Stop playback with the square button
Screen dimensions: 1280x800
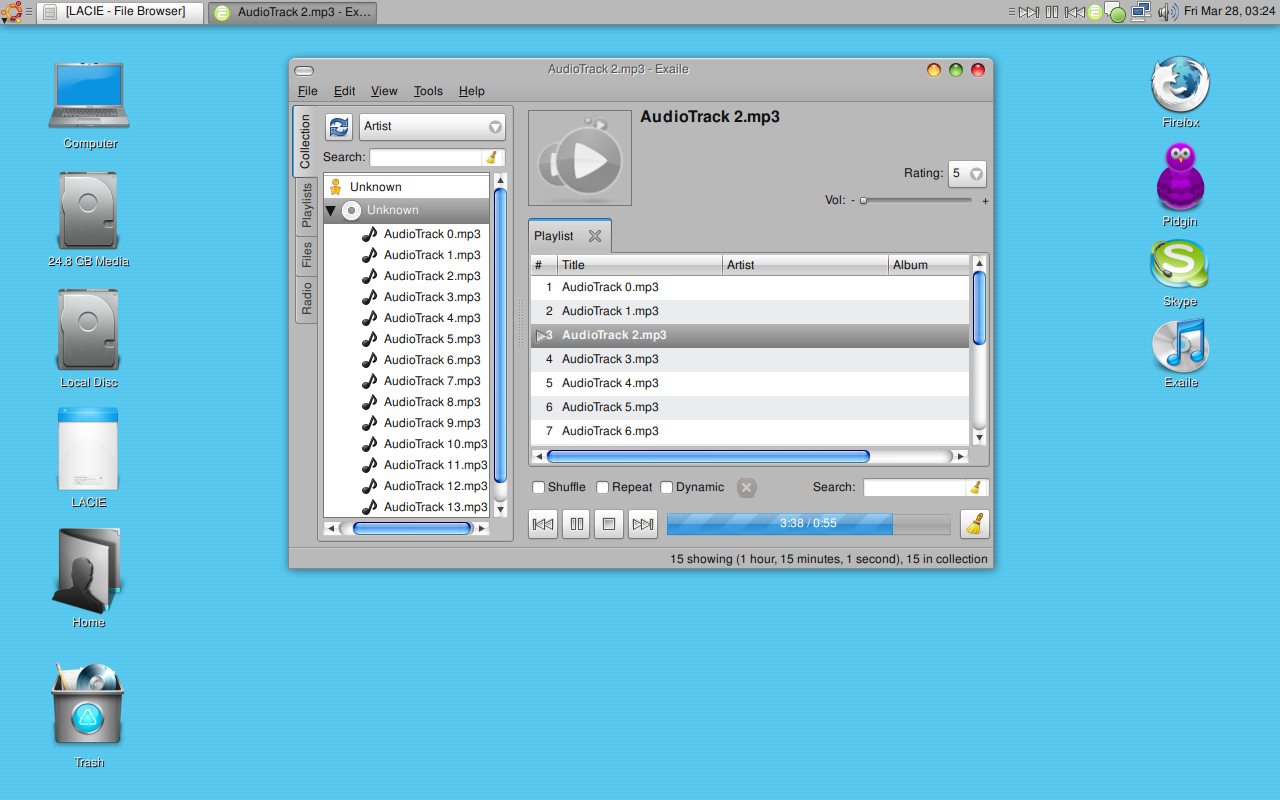609,524
